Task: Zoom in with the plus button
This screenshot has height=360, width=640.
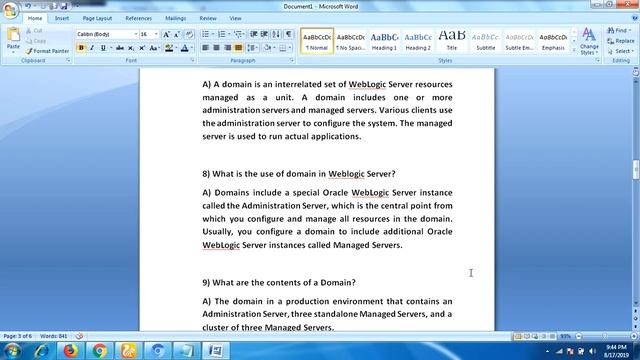Action: click(x=633, y=336)
